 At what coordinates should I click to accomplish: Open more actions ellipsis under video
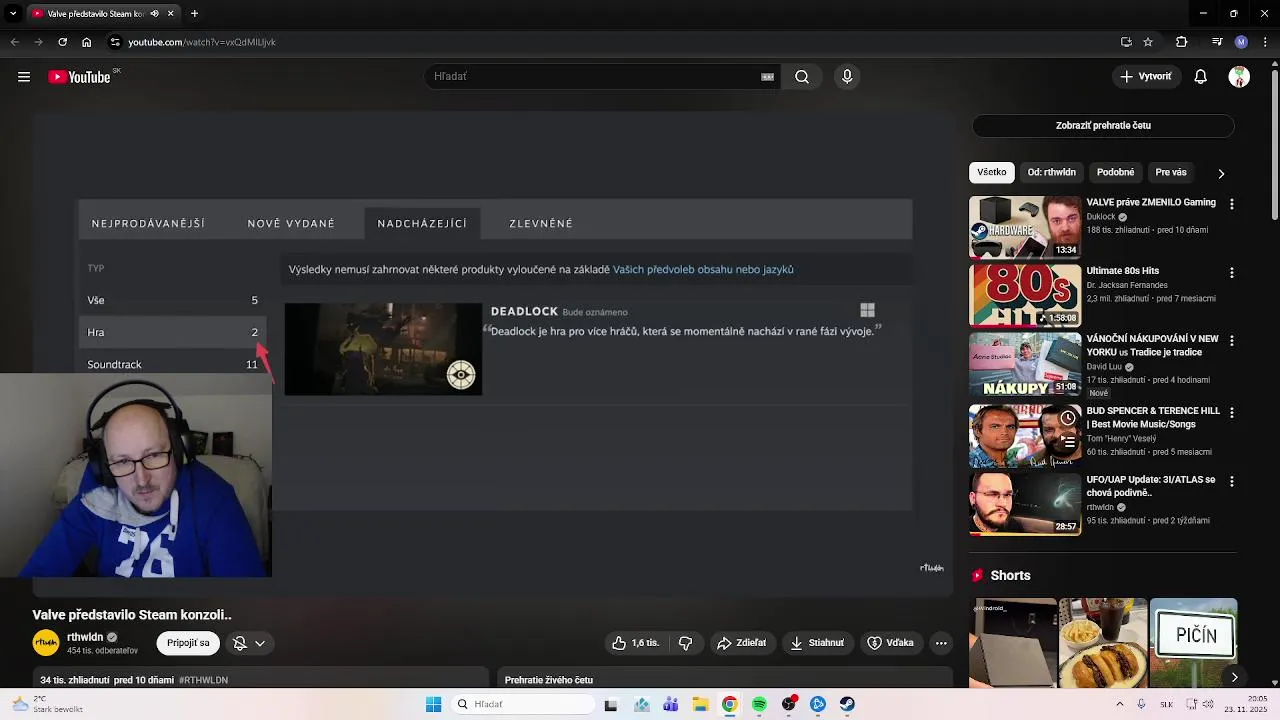(941, 643)
